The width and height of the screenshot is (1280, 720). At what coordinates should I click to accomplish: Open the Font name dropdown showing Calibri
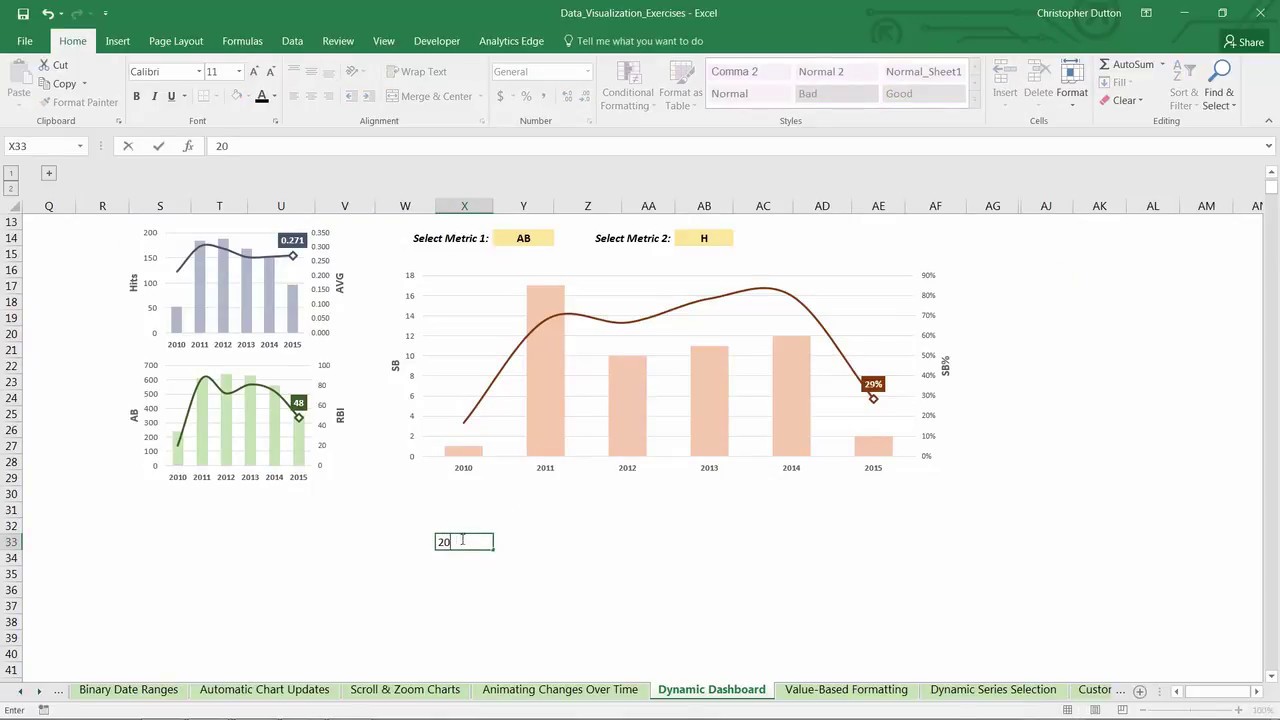pyautogui.click(x=197, y=71)
